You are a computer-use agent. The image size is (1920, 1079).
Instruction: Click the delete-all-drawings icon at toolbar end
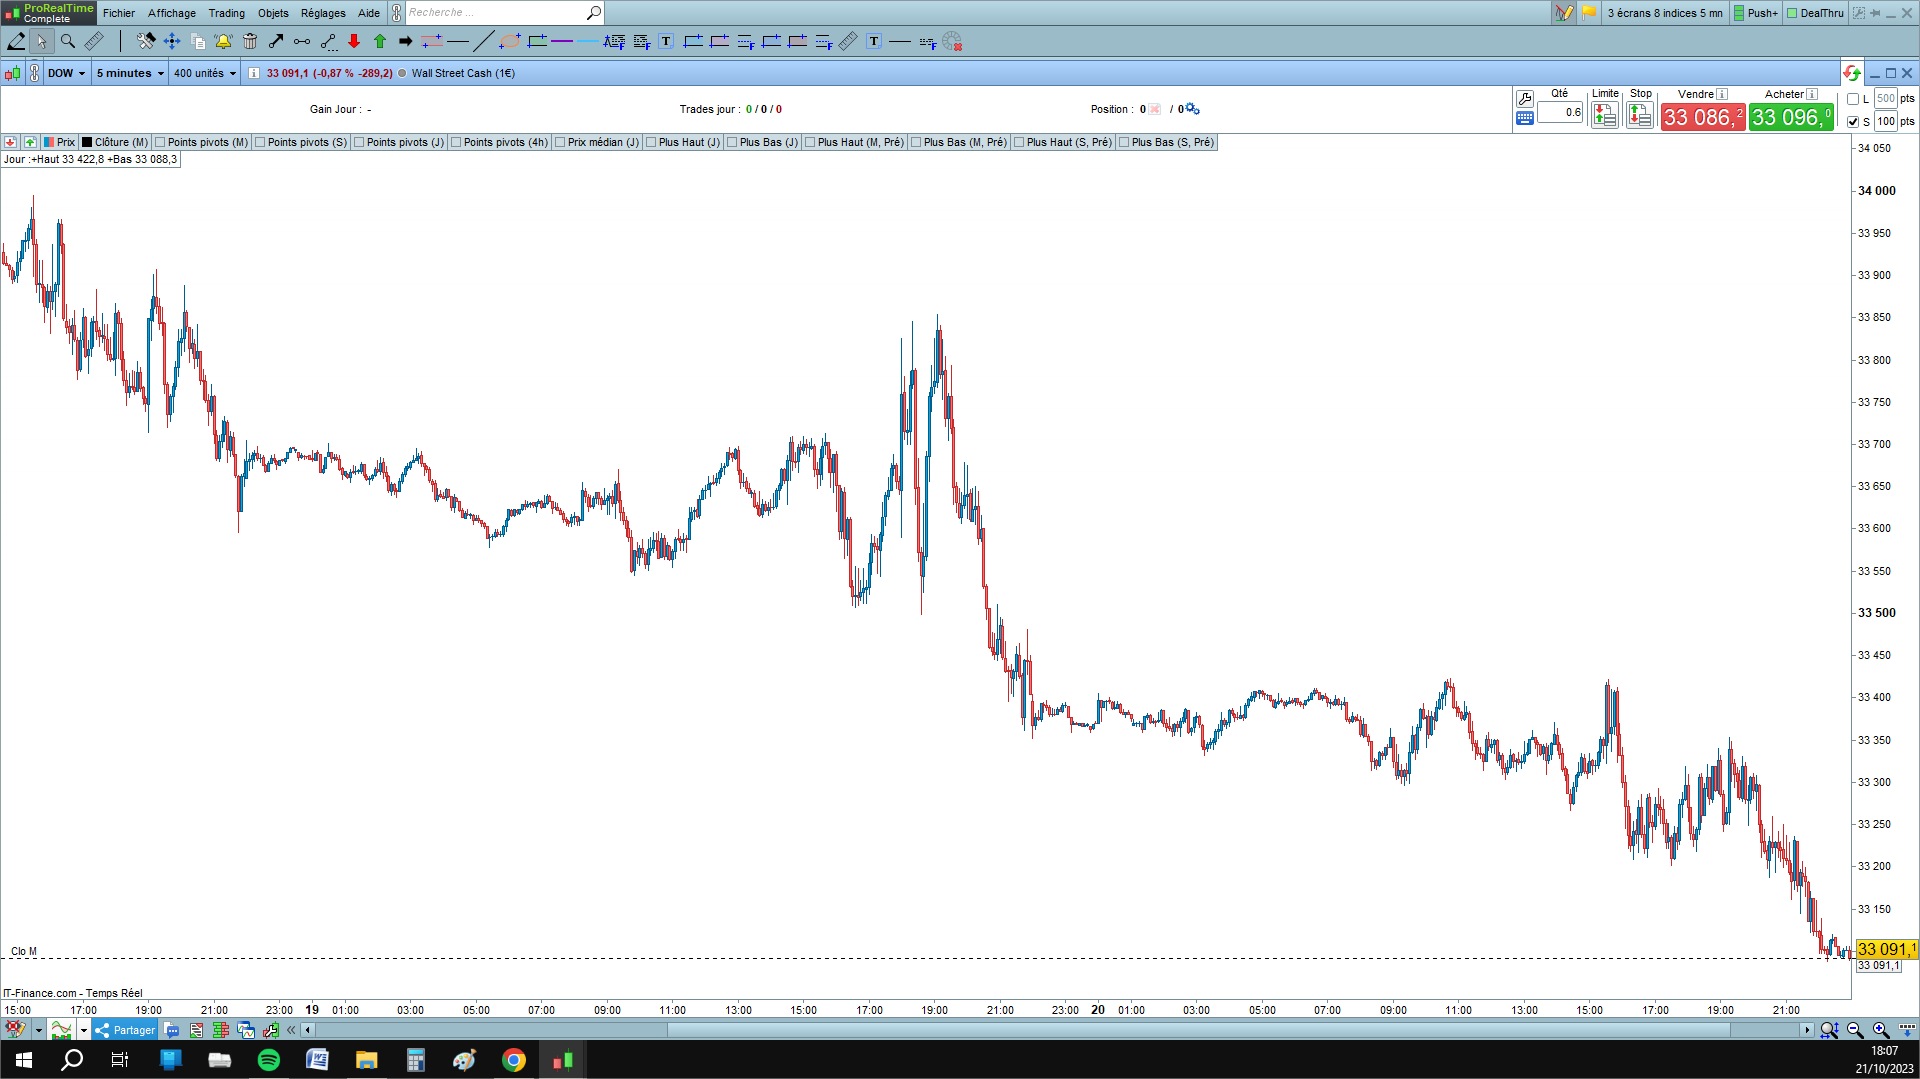[952, 41]
